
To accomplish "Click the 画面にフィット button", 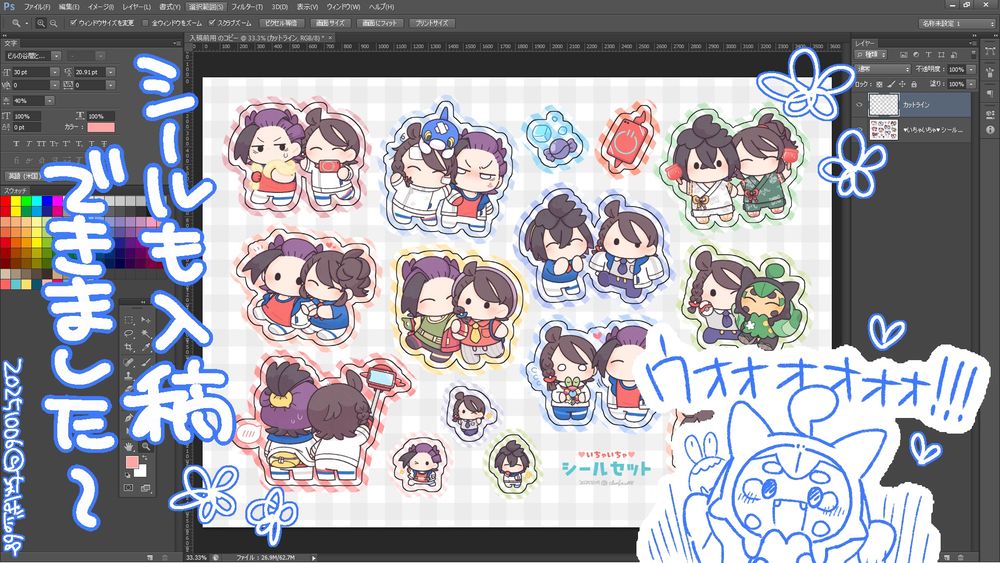I will coord(379,23).
